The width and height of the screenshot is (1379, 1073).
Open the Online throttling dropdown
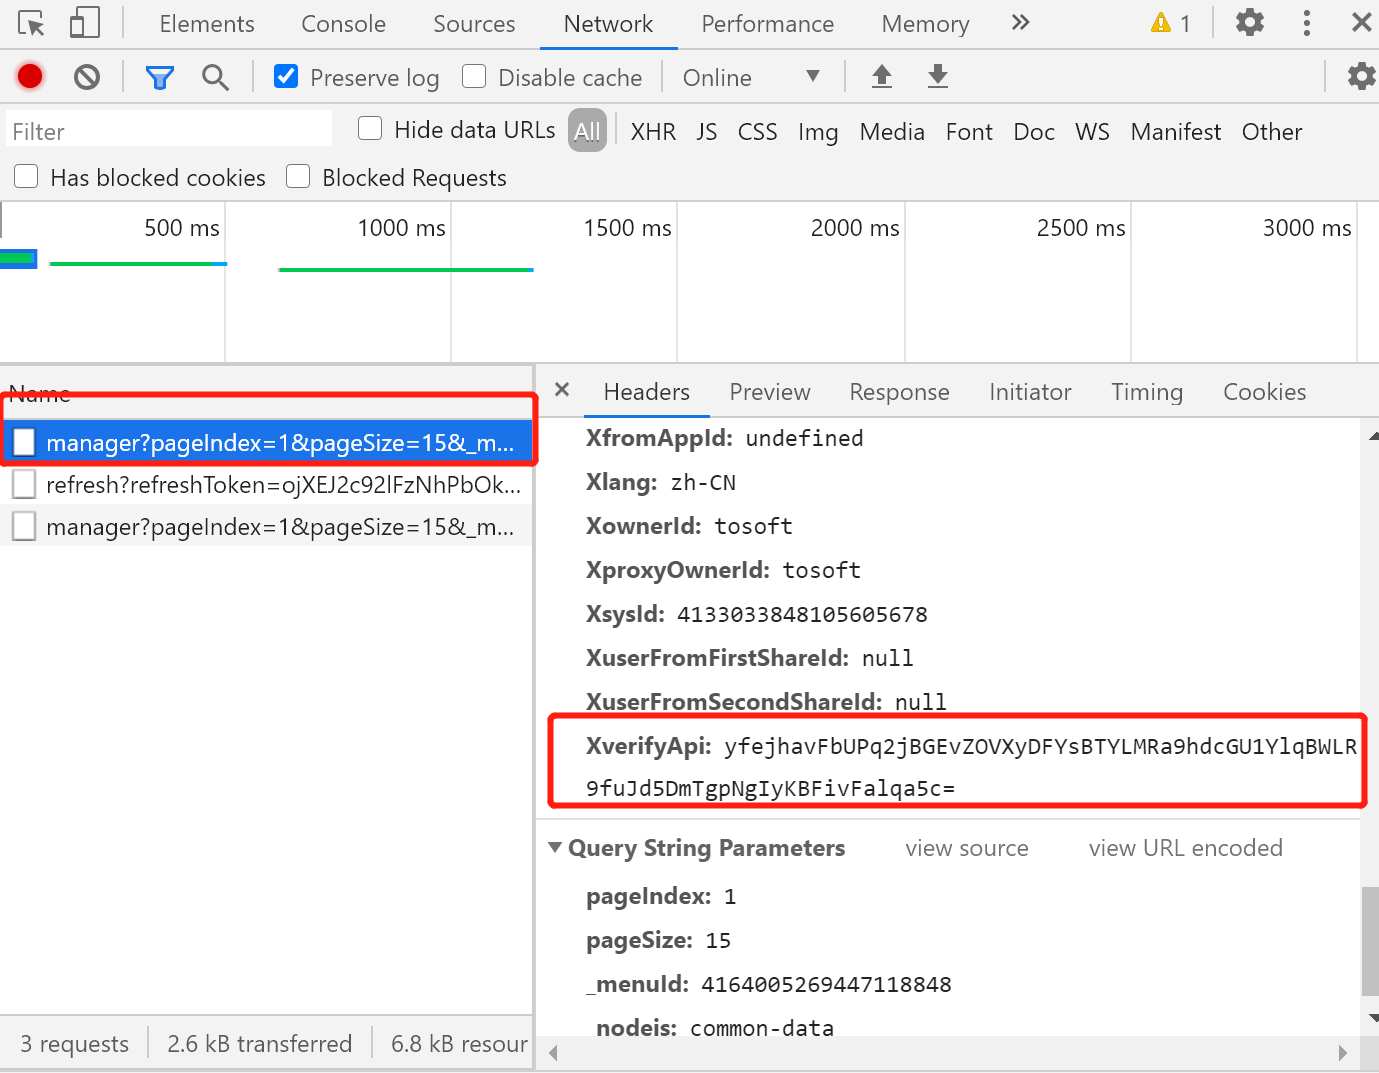pos(751,77)
